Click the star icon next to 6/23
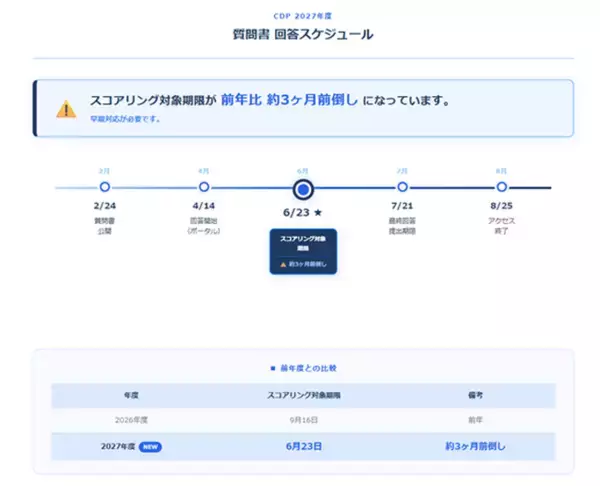The image size is (600, 486). pos(318,212)
